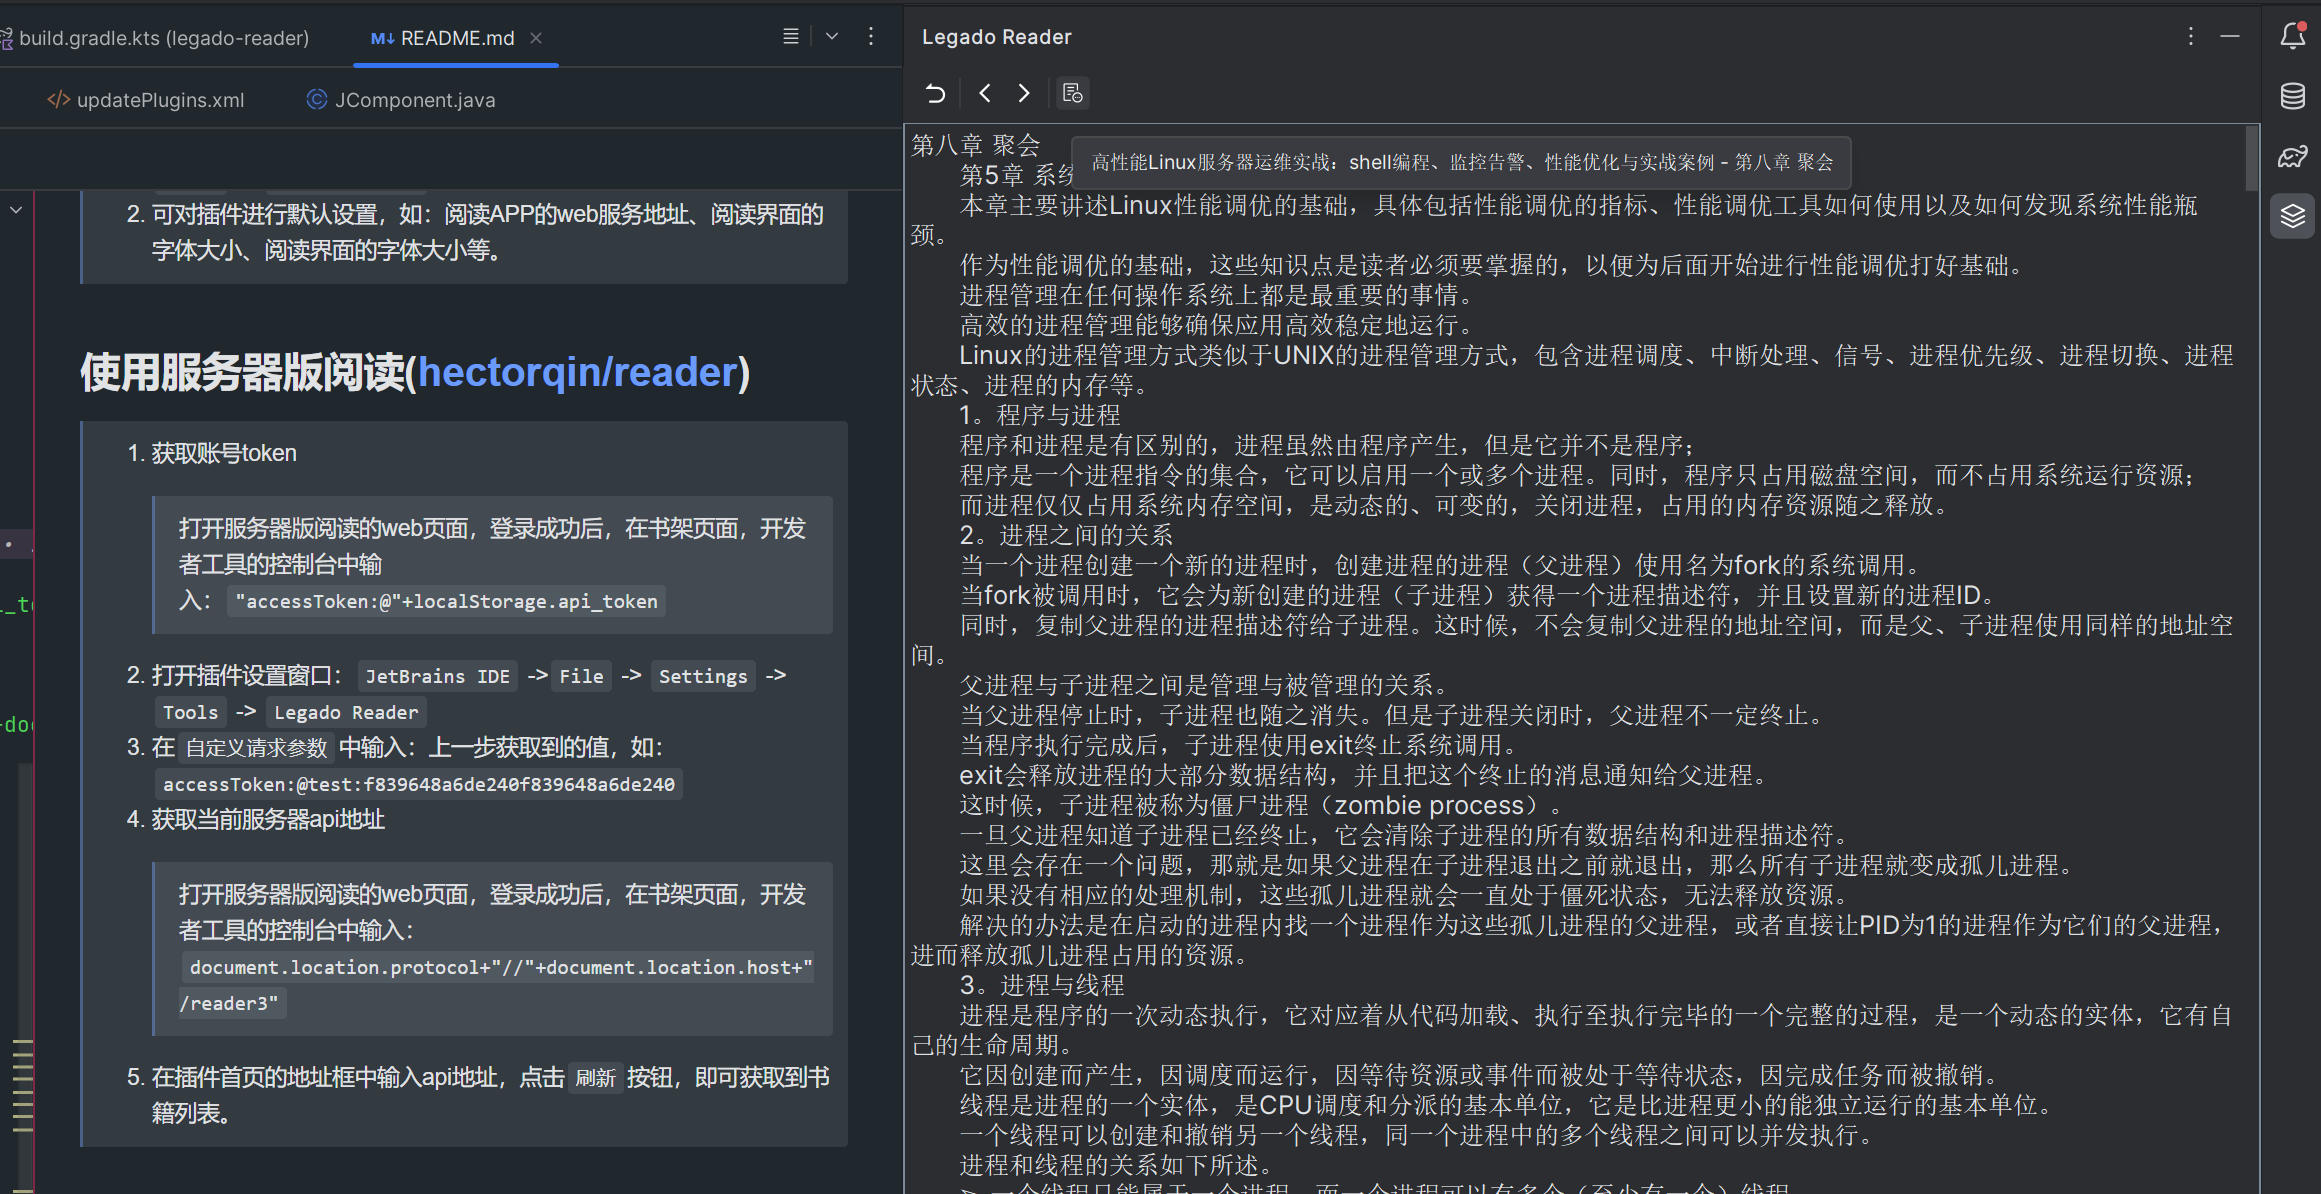Click the editor view mode lines icon
Viewport: 2321px width, 1194px height.
coord(790,36)
